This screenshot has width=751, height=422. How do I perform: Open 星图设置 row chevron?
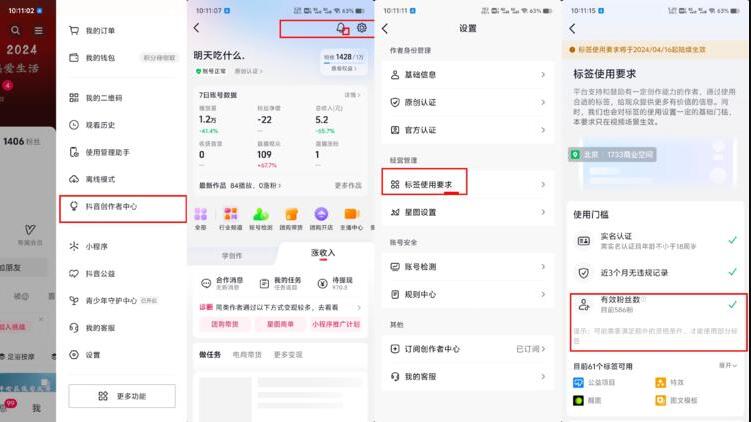point(543,212)
